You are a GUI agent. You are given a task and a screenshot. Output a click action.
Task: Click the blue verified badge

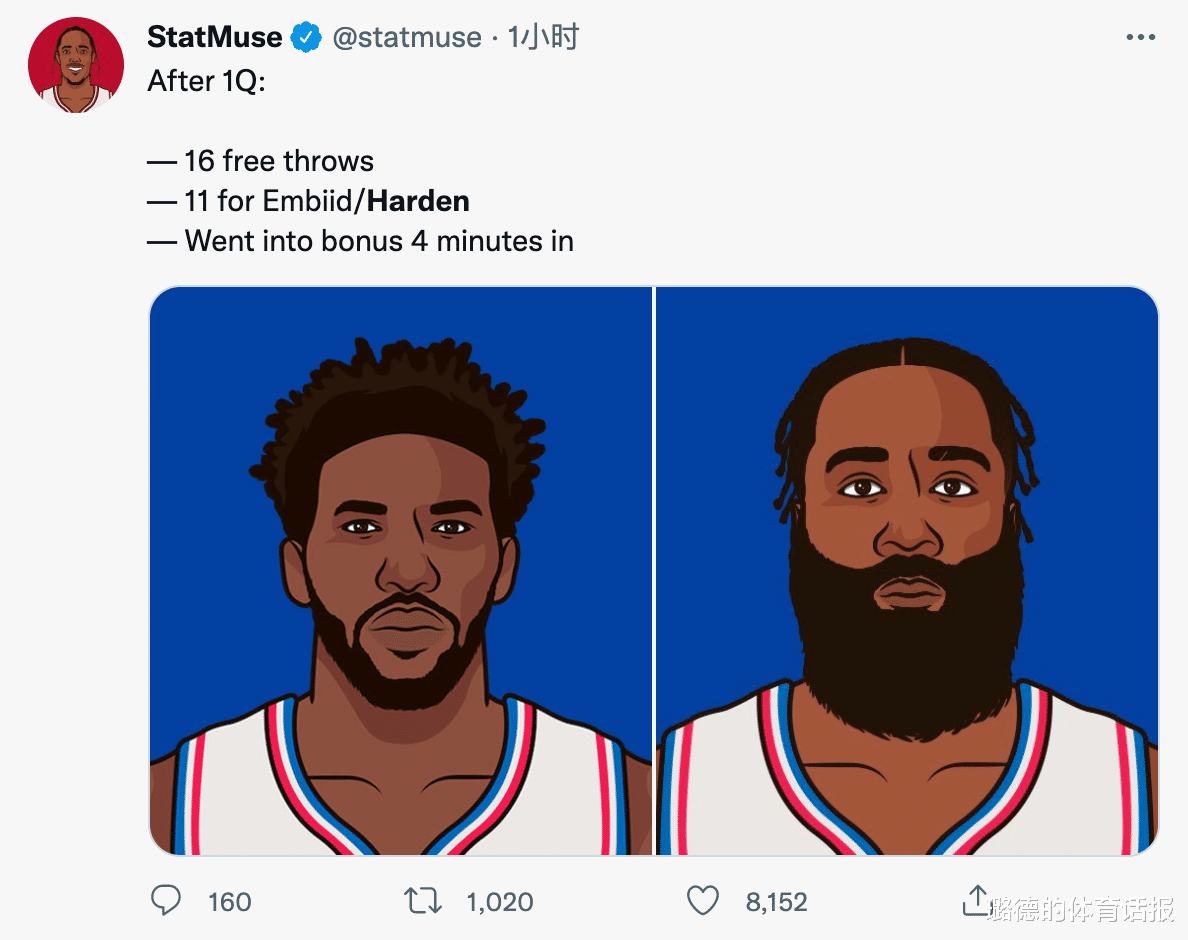click(x=306, y=37)
